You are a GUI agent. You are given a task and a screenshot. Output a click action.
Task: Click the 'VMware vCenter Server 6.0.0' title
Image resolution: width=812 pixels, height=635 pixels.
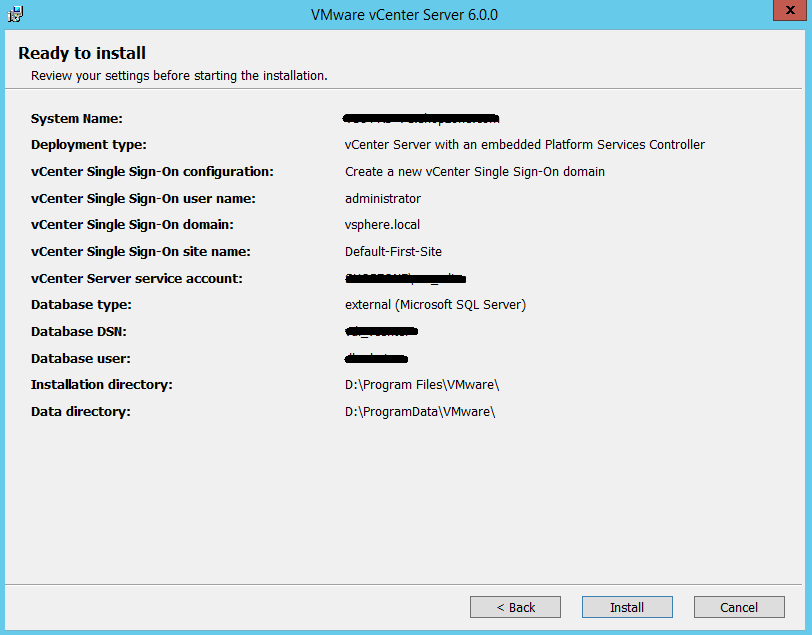(404, 15)
